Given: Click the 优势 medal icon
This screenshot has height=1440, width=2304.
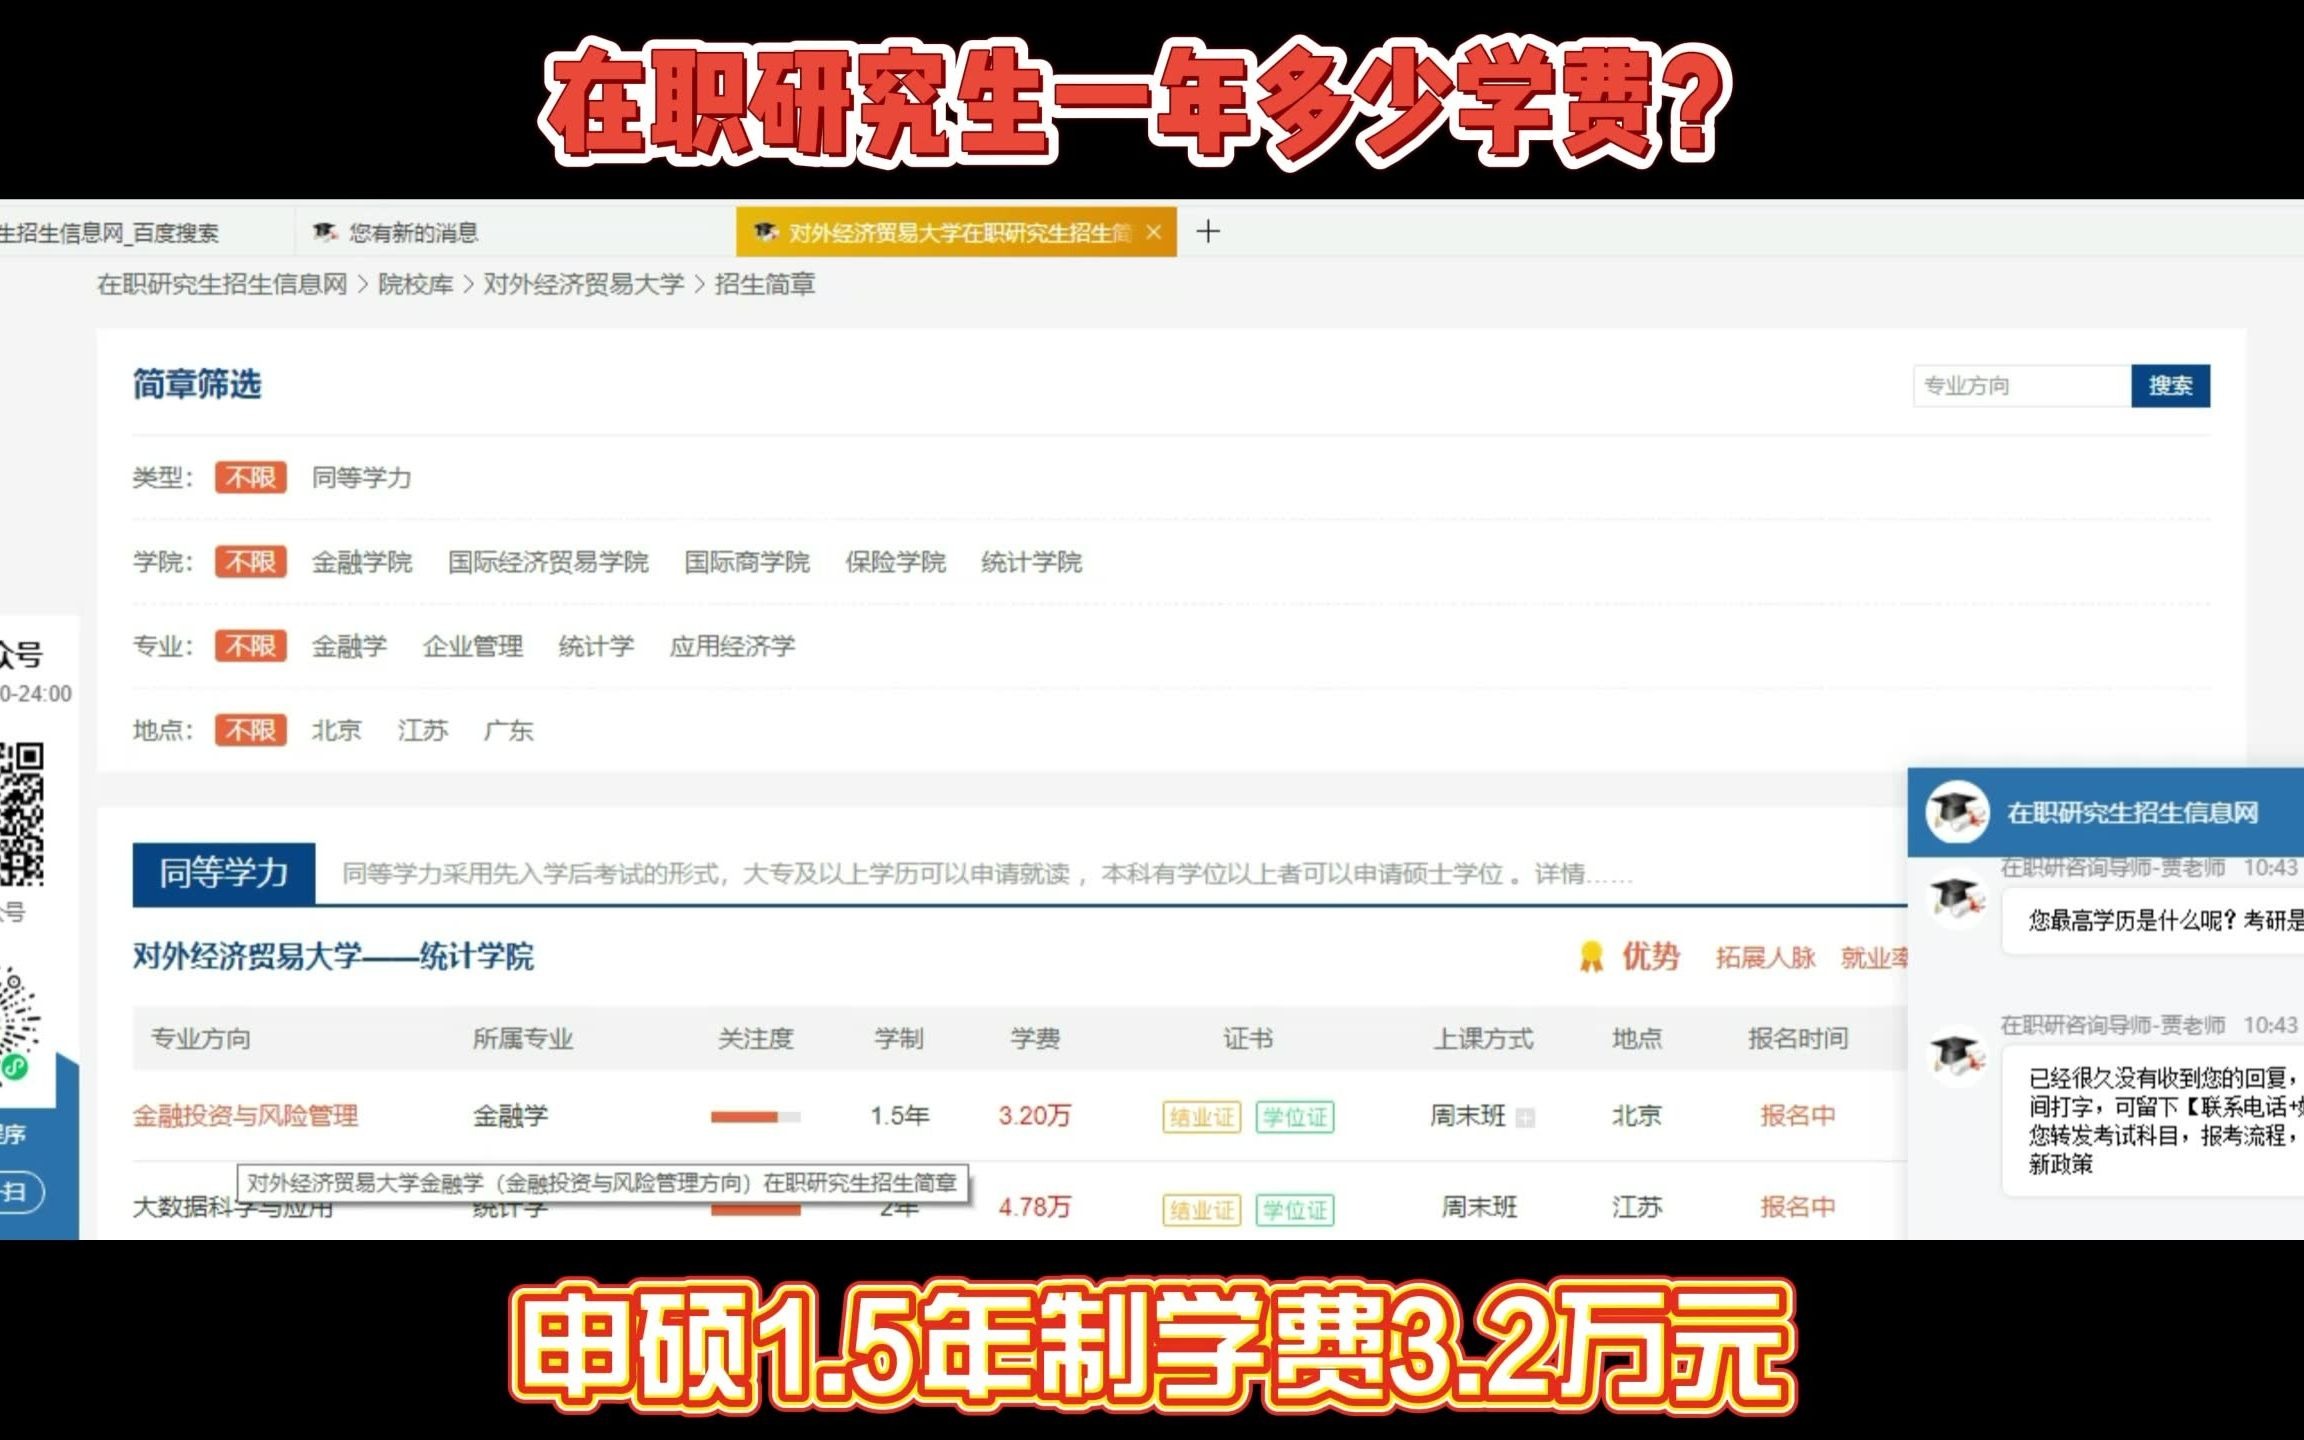Looking at the screenshot, I should (x=1591, y=957).
